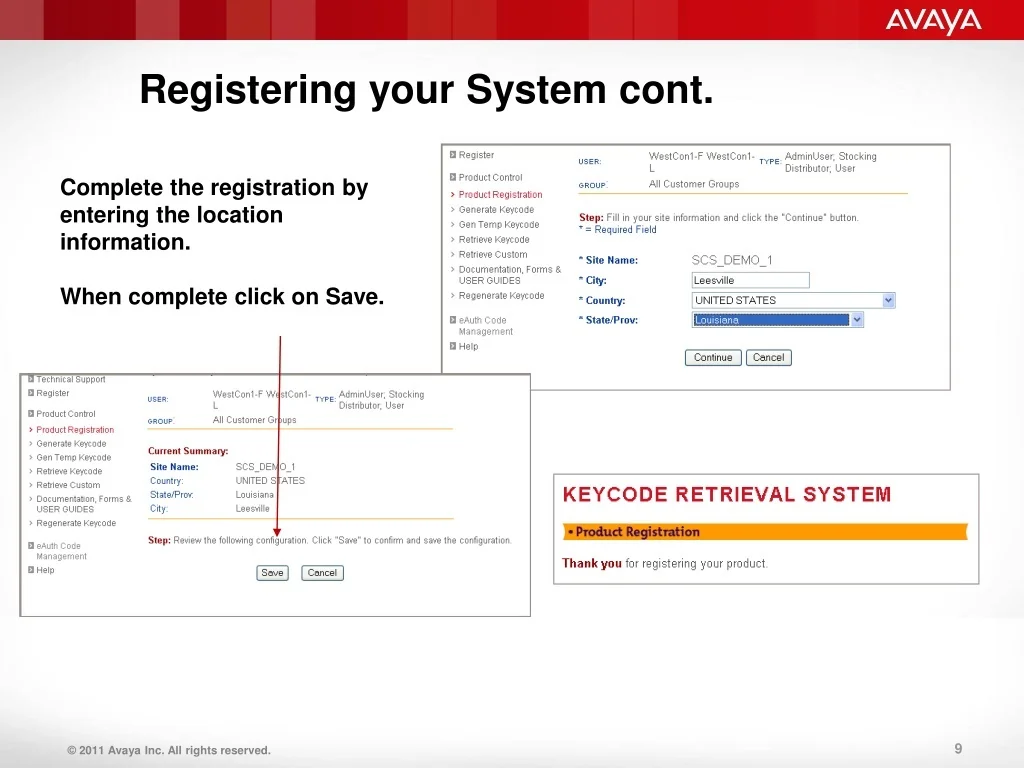Viewport: 1024px width, 768px height.
Task: Click the Technical Support icon in lower panel
Action: [31, 379]
